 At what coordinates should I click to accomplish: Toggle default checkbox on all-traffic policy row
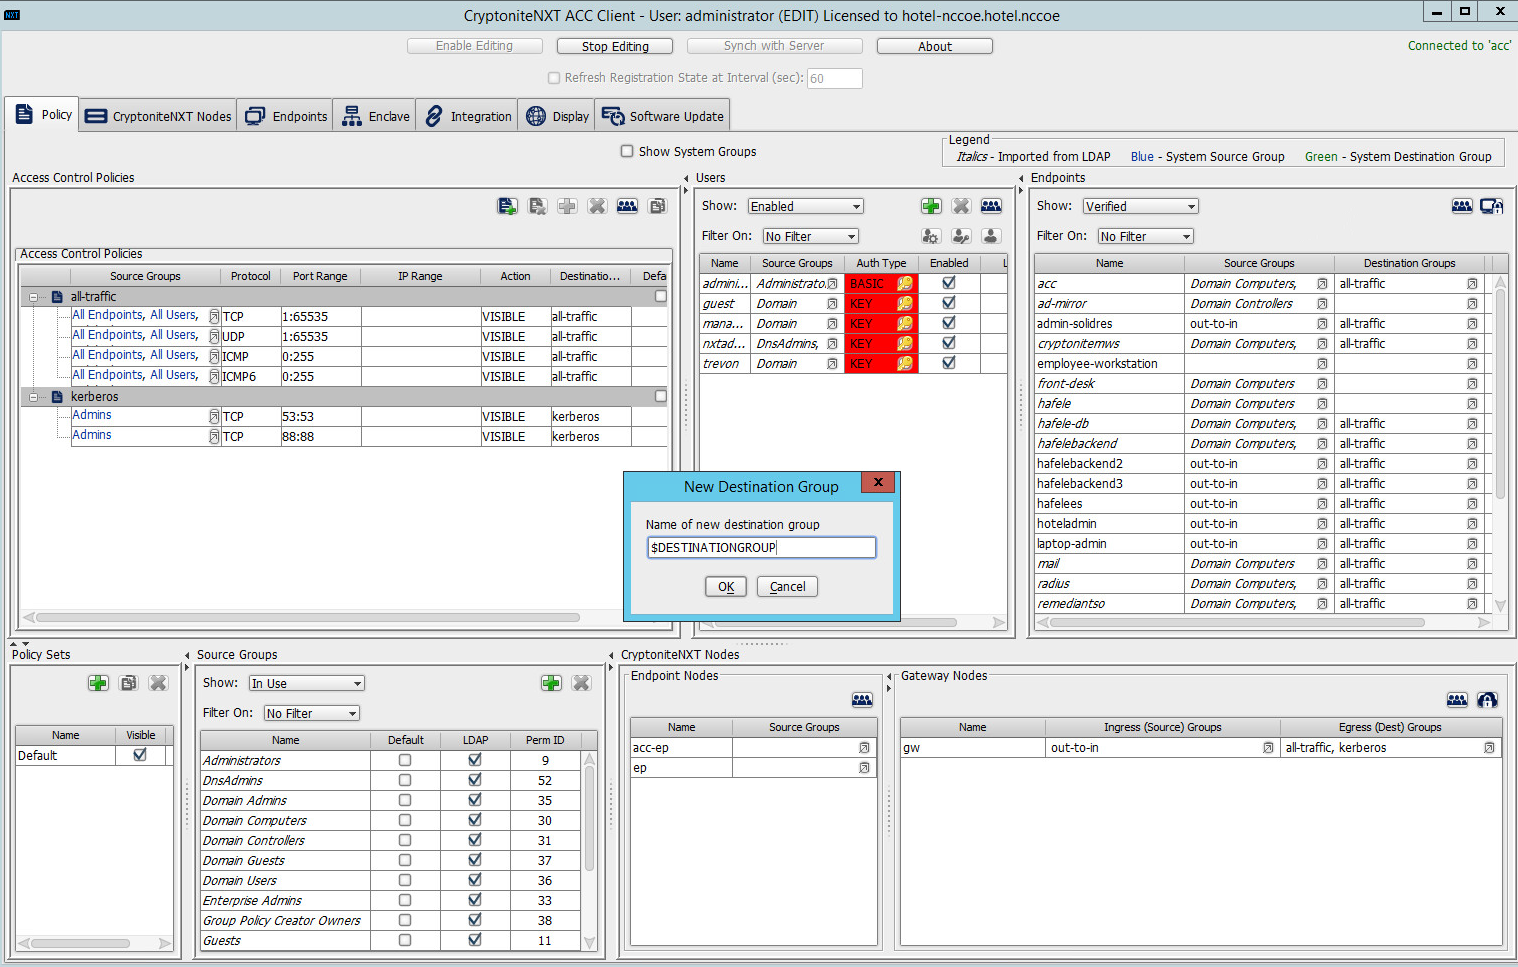[661, 296]
